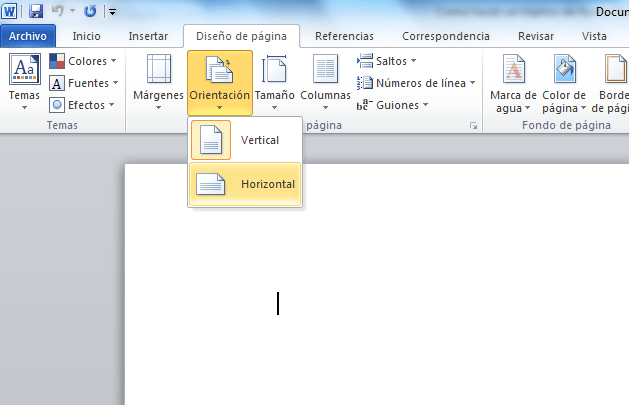Click the Saltos page break icon
Viewport: 629px width, 405px height.
(365, 61)
